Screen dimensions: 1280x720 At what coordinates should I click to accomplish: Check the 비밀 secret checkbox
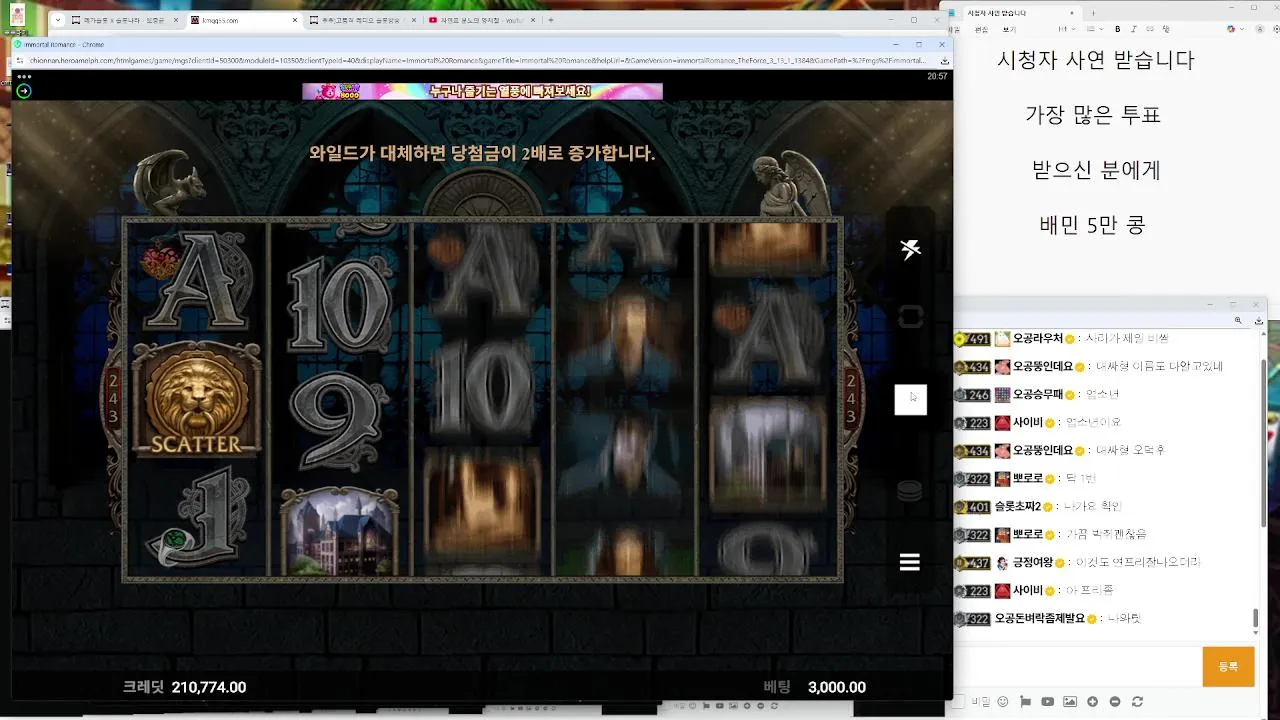[958, 702]
